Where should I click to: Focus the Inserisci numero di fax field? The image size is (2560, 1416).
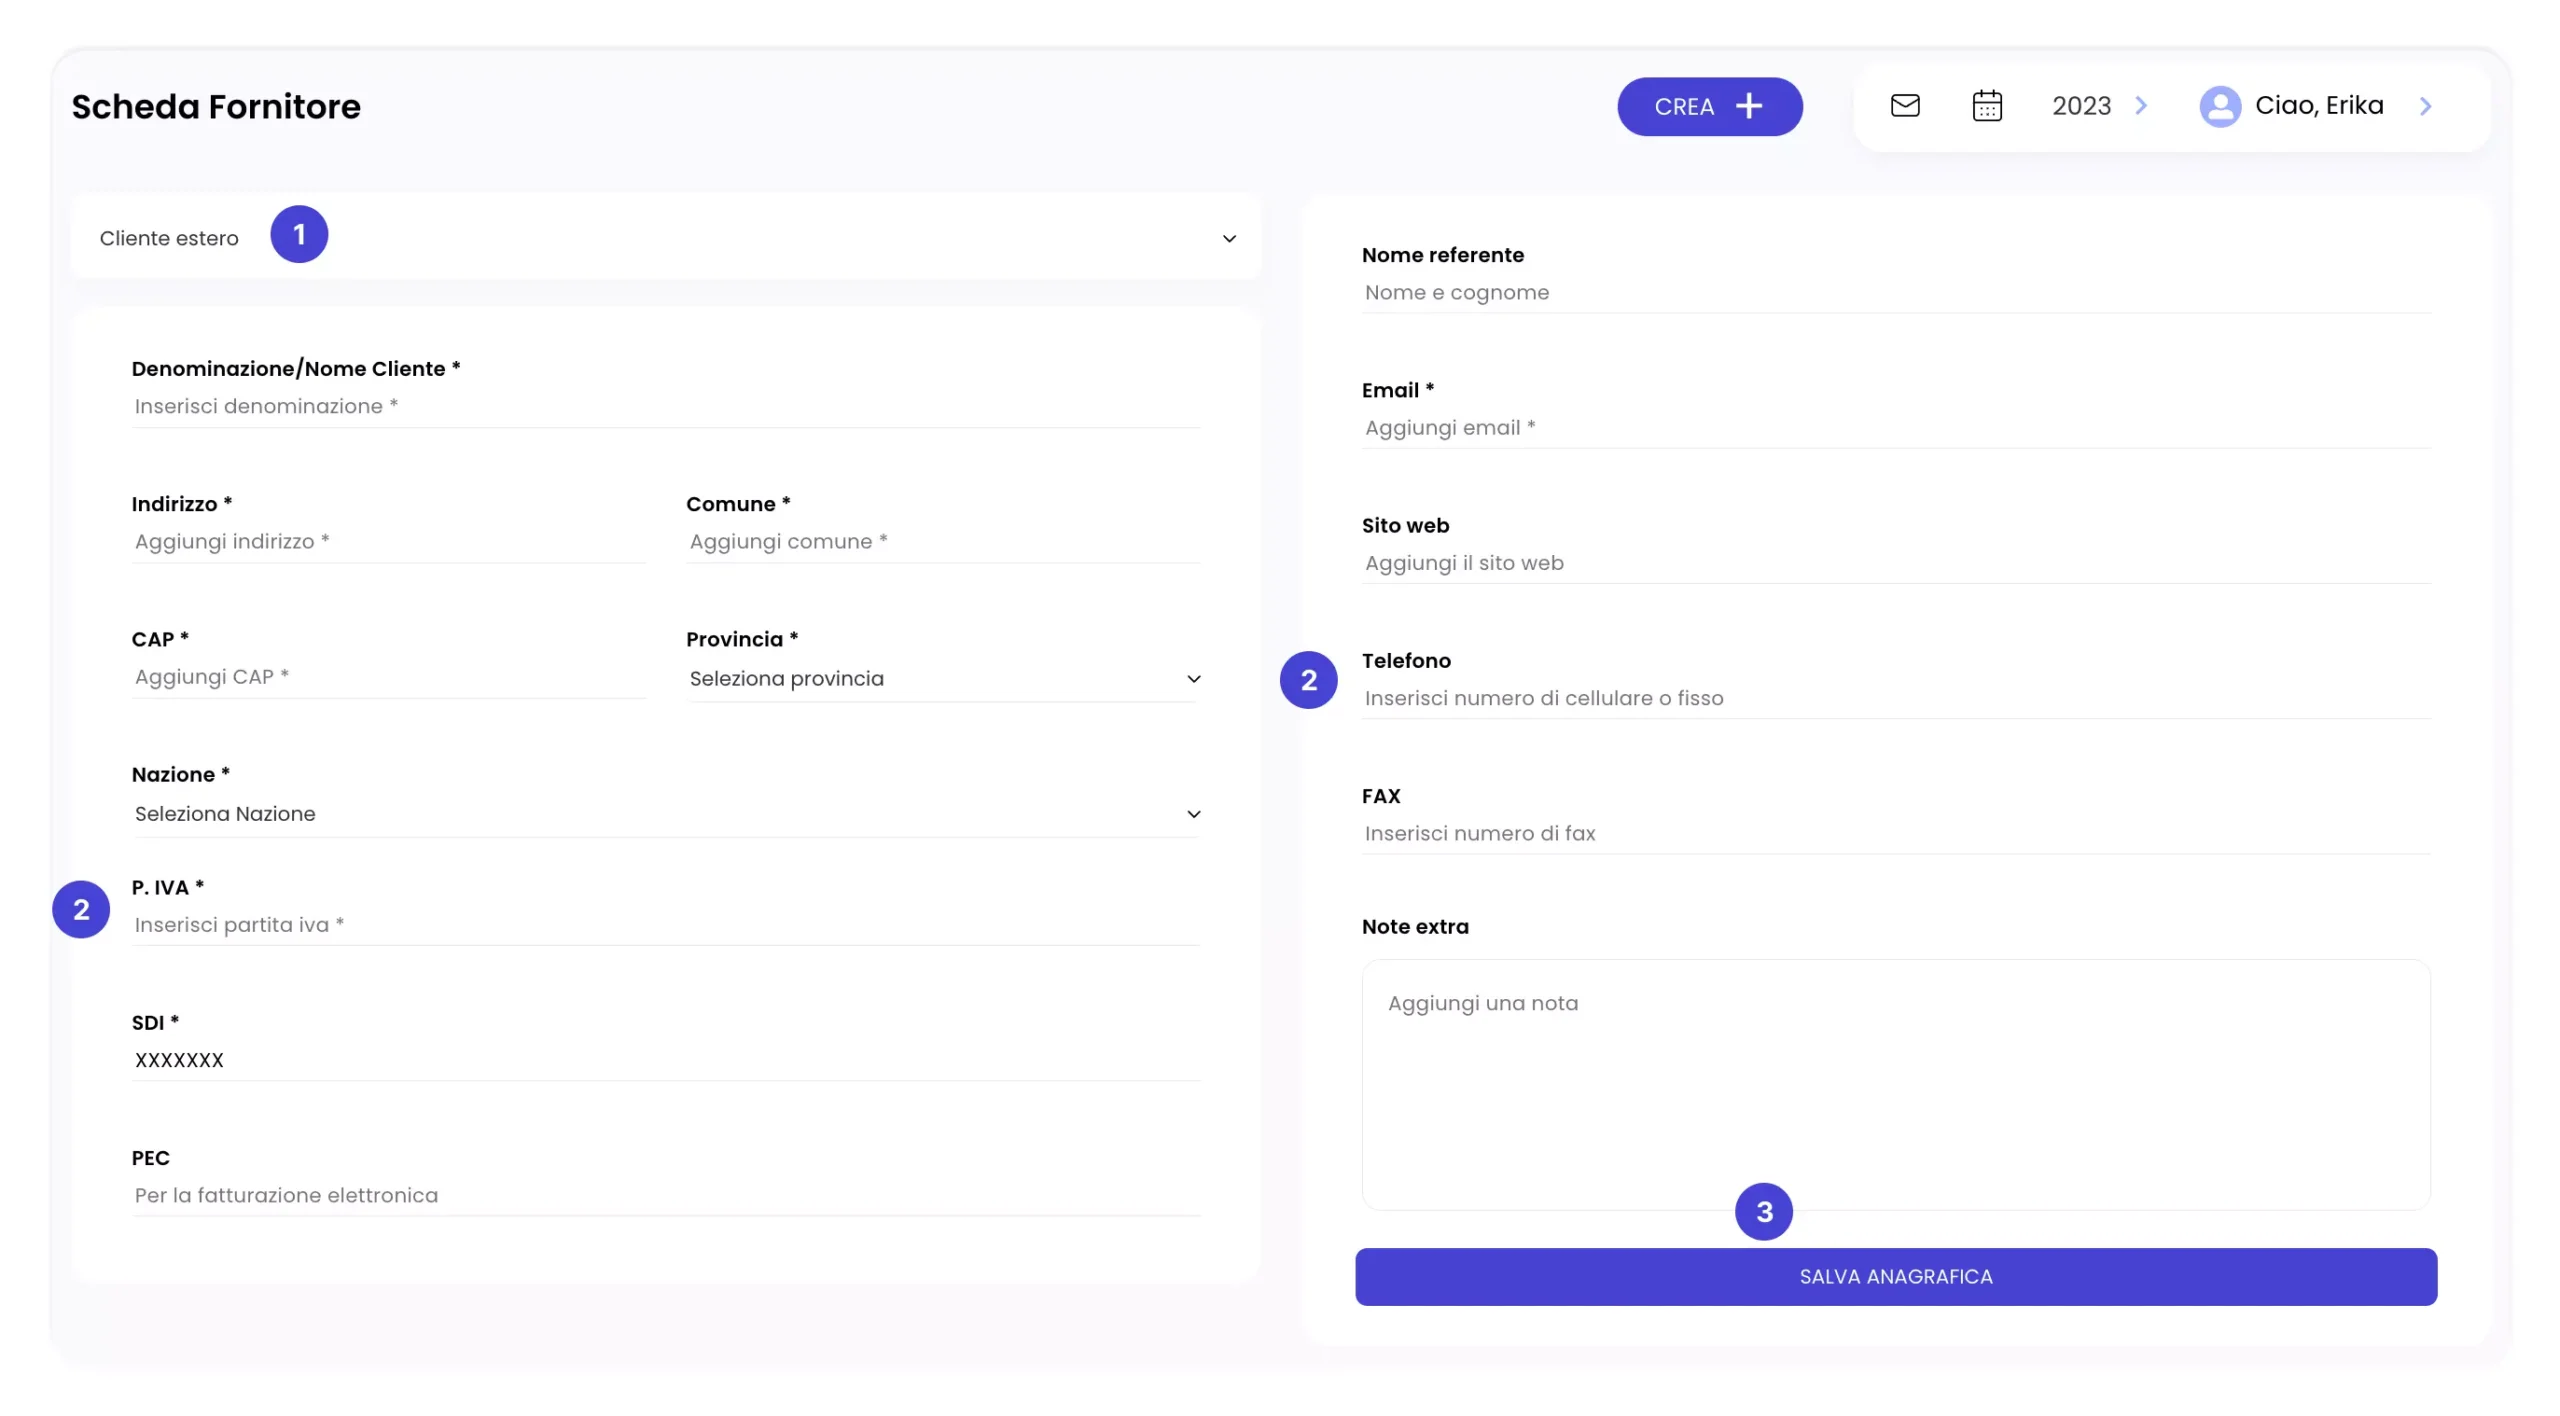[1895, 832]
